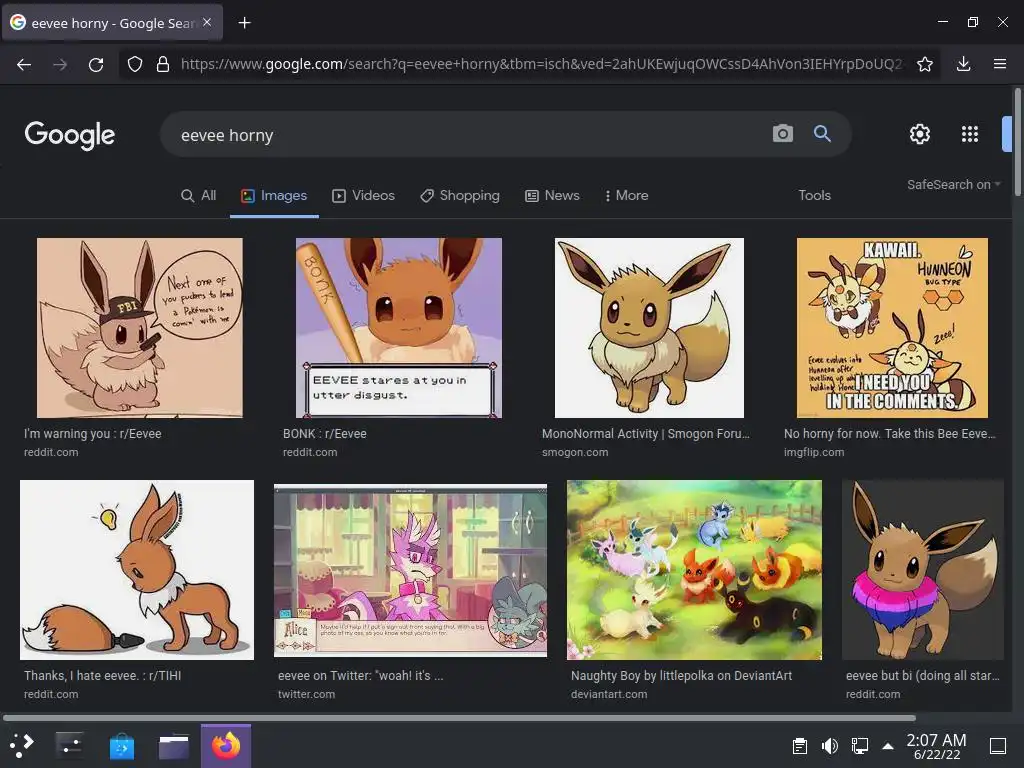Click the show desktop button

click(998, 746)
